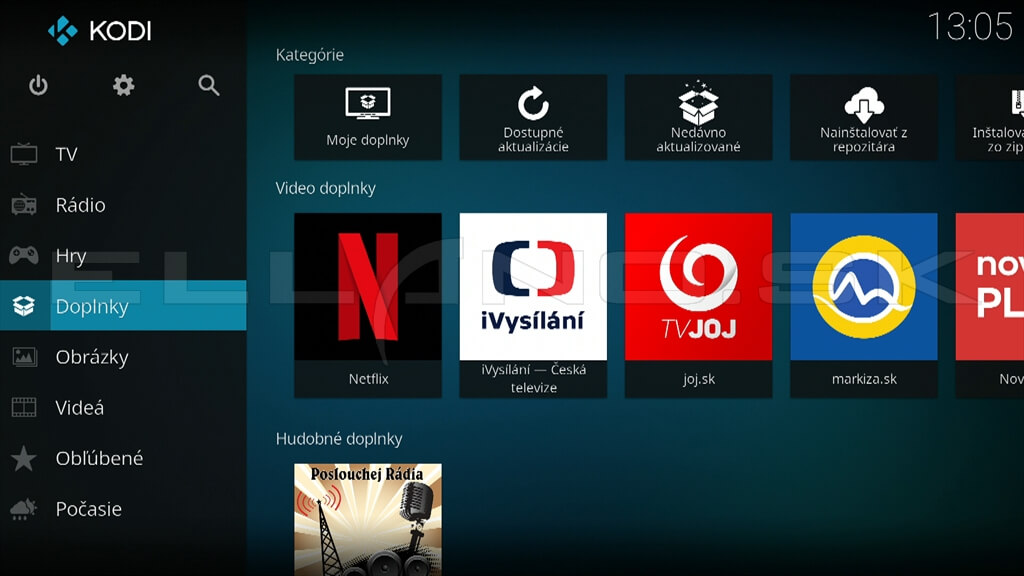Launch the joj.sk TV JOJ add-on
The height and width of the screenshot is (576, 1024).
click(x=698, y=305)
